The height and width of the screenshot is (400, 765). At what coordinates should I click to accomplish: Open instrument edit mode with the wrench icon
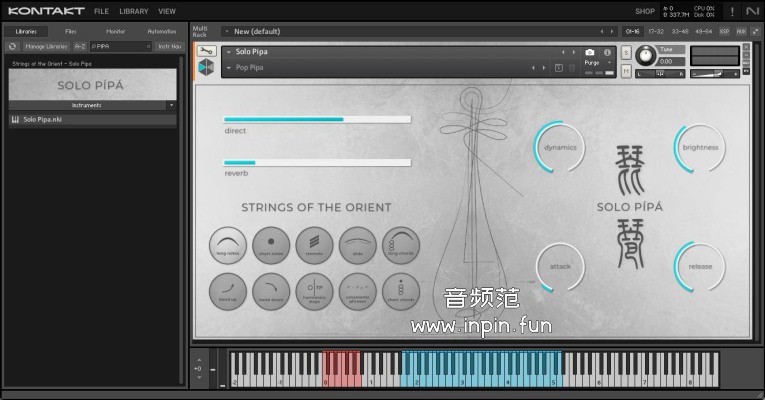coord(206,51)
